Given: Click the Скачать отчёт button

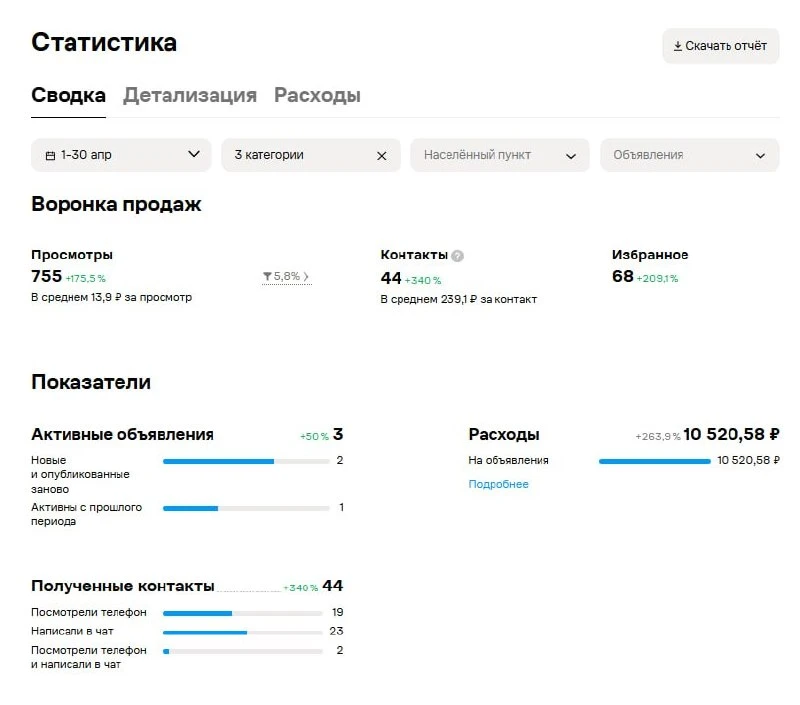Looking at the screenshot, I should (x=720, y=46).
